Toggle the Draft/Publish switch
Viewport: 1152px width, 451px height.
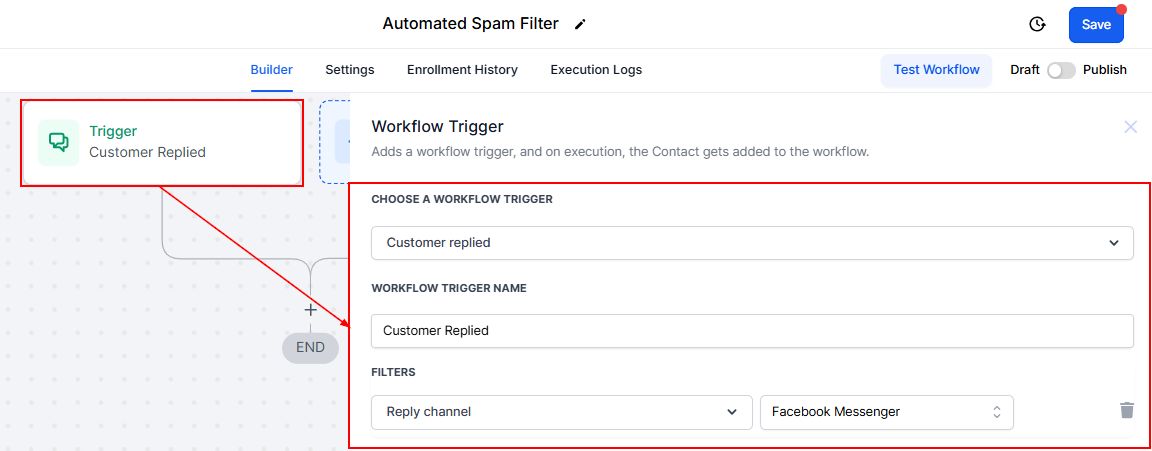coord(1061,70)
